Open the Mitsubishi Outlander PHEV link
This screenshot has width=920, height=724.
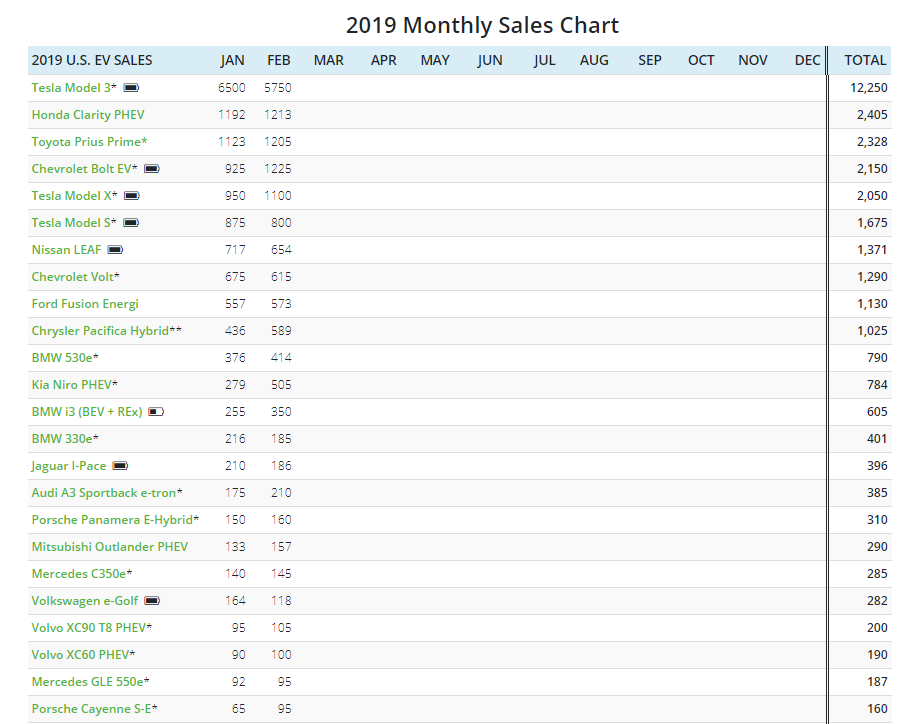point(109,547)
